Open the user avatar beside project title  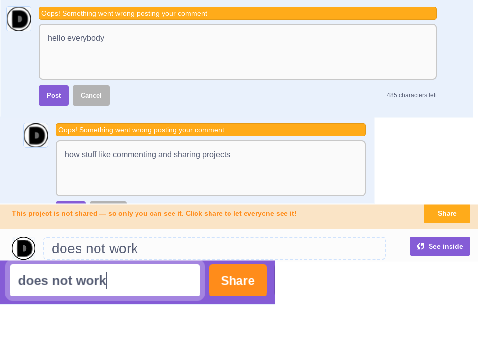pos(23,248)
